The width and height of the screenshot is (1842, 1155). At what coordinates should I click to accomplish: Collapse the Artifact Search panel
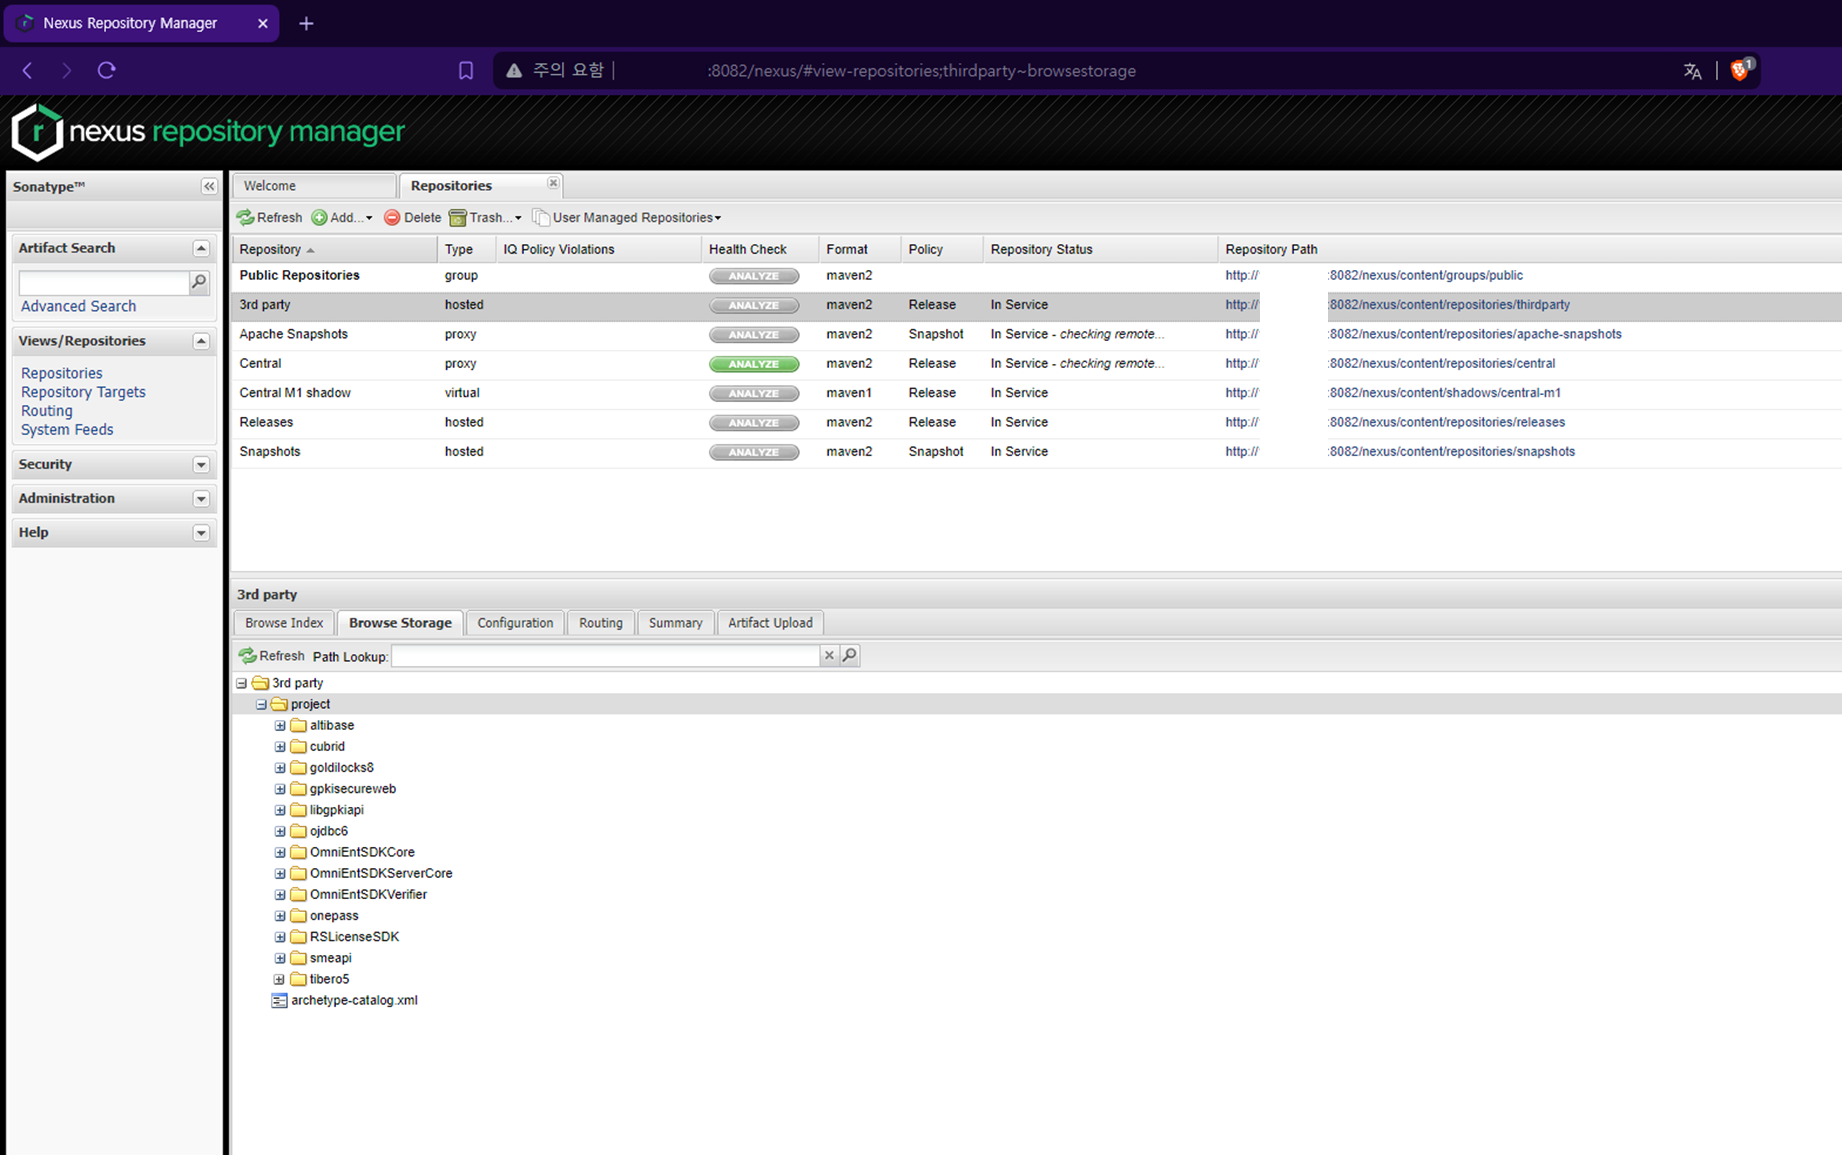[x=201, y=248]
